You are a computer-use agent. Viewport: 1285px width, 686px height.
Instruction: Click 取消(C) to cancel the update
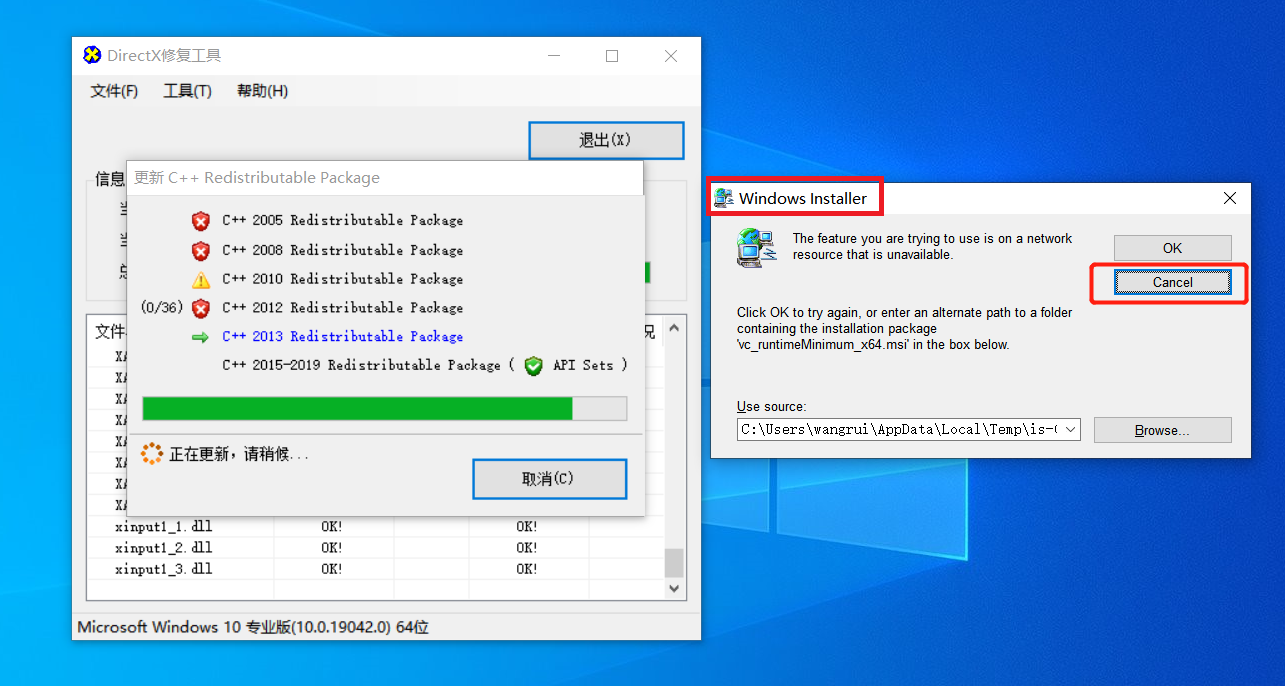tap(549, 479)
